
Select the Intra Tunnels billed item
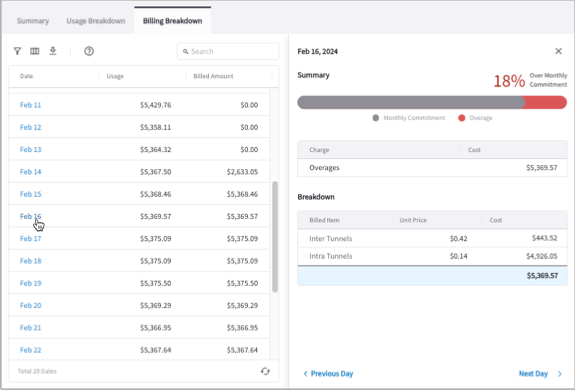coord(330,256)
